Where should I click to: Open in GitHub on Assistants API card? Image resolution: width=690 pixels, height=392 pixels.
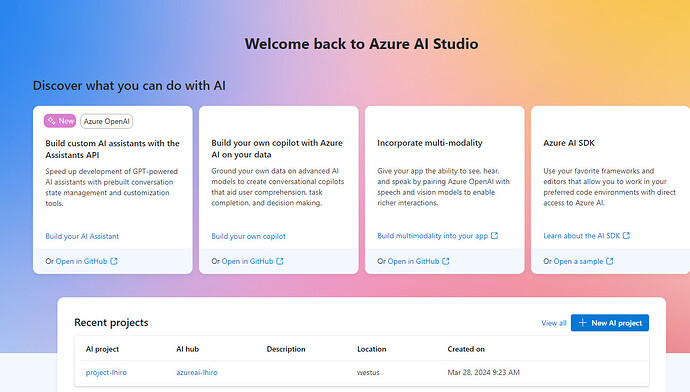click(81, 261)
